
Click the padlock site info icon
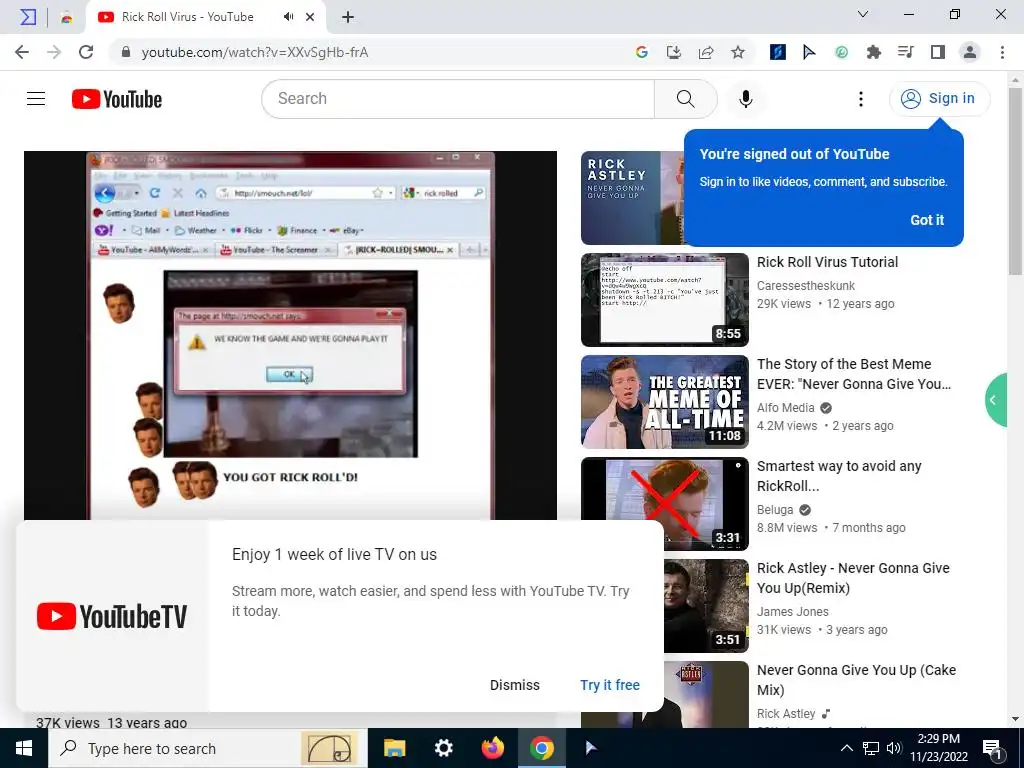click(x=126, y=52)
